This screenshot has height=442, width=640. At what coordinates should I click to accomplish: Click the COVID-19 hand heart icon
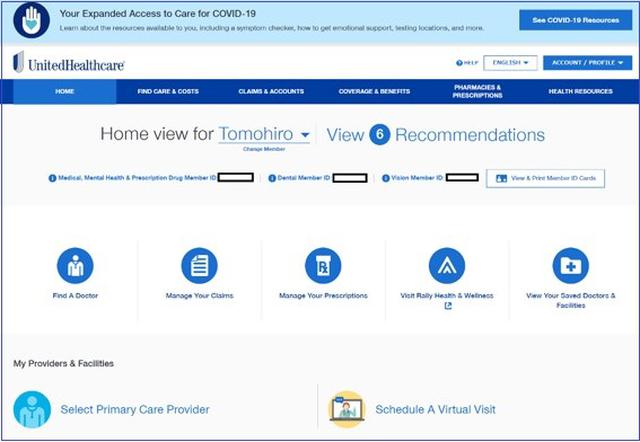pyautogui.click(x=31, y=20)
